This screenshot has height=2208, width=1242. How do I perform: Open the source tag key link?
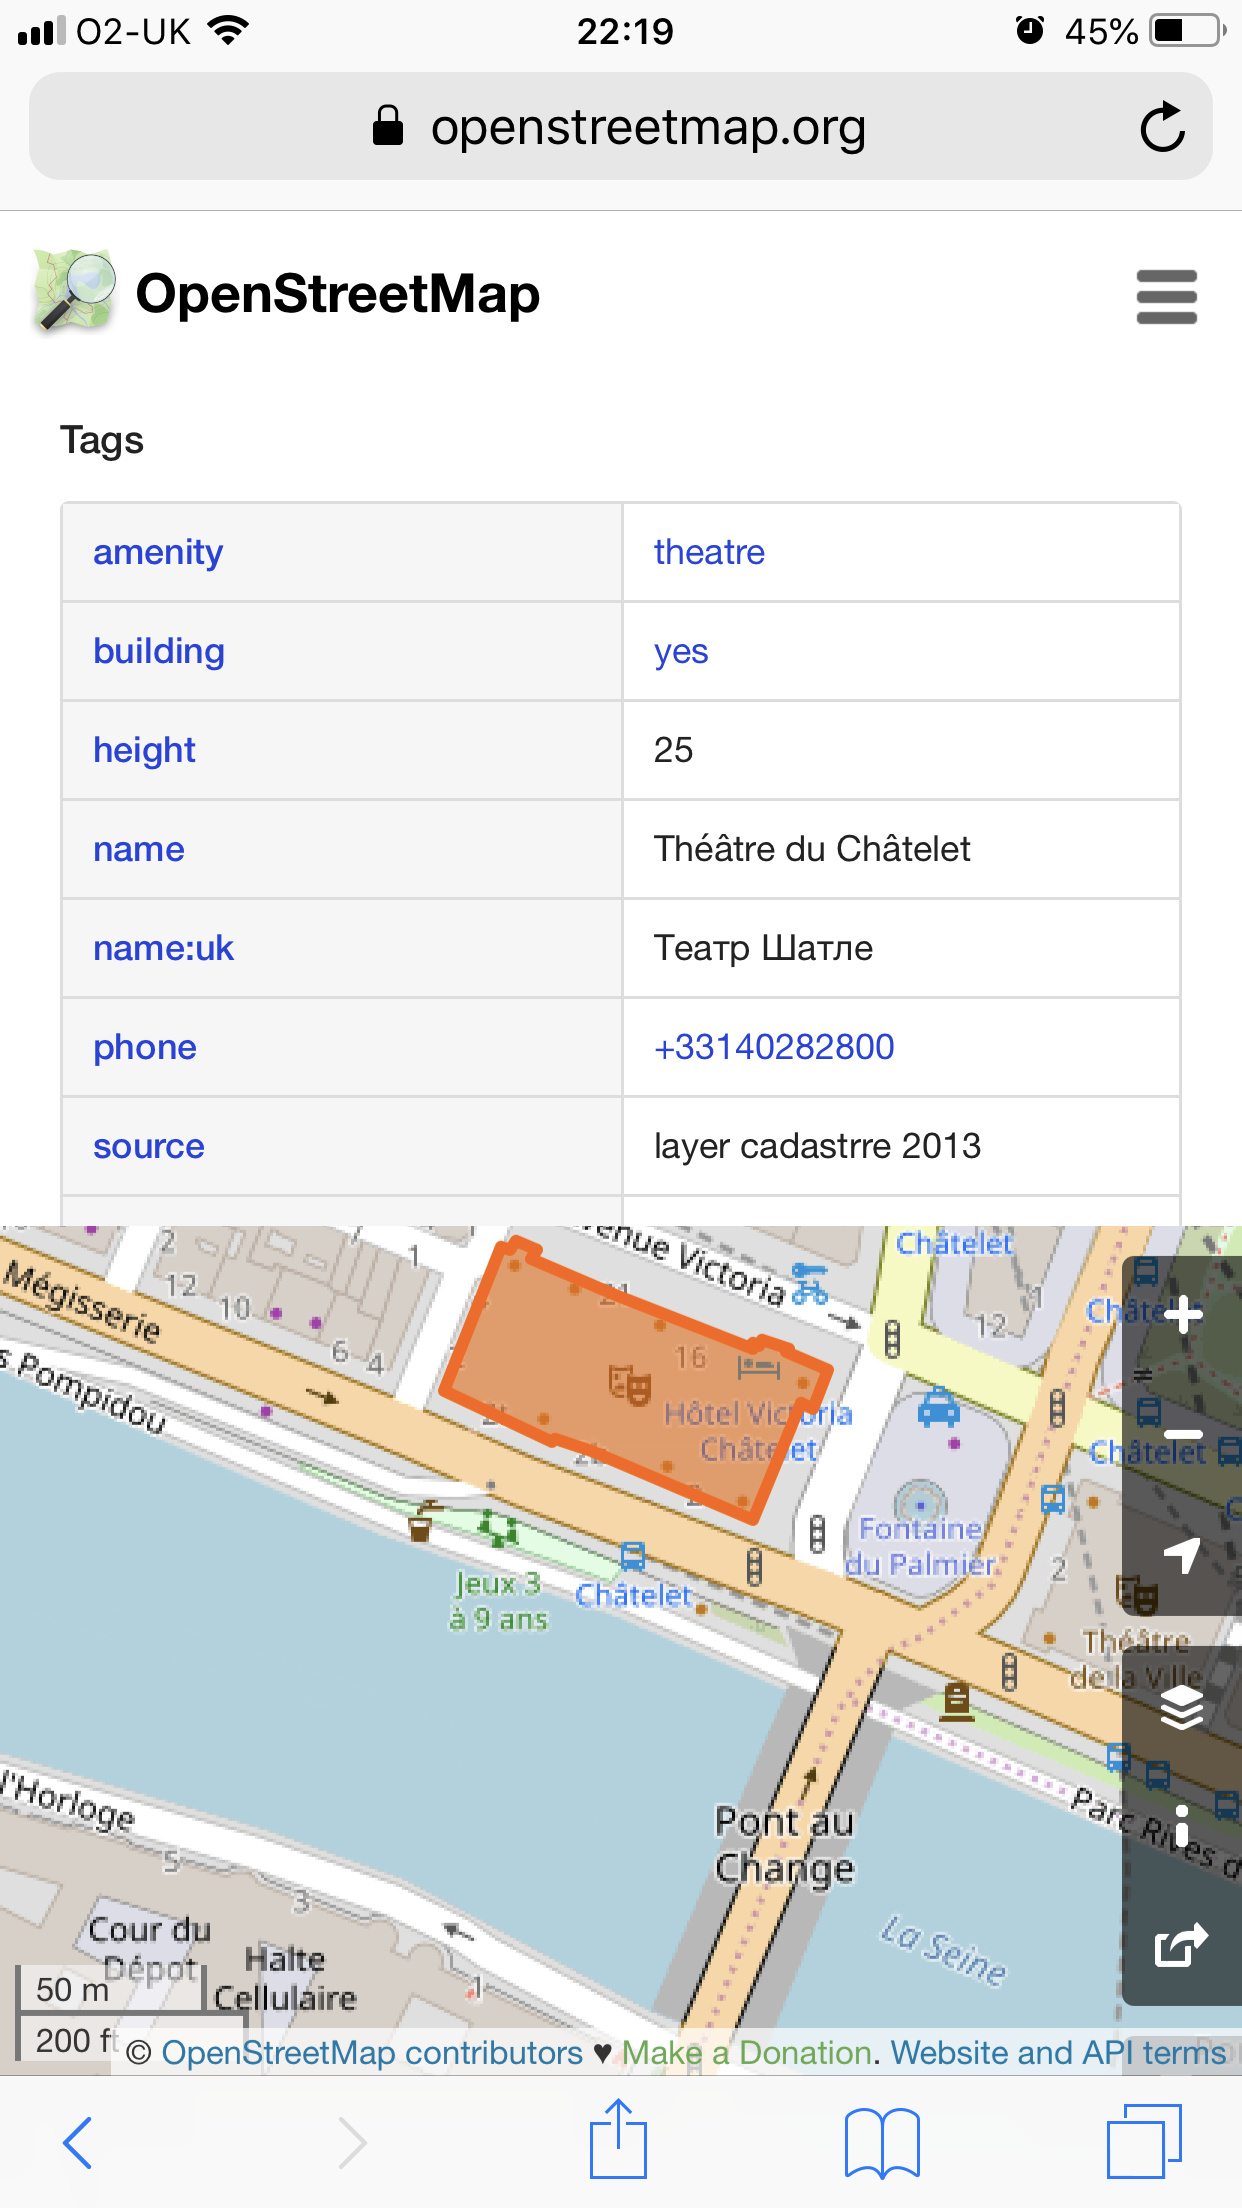pyautogui.click(x=149, y=1146)
